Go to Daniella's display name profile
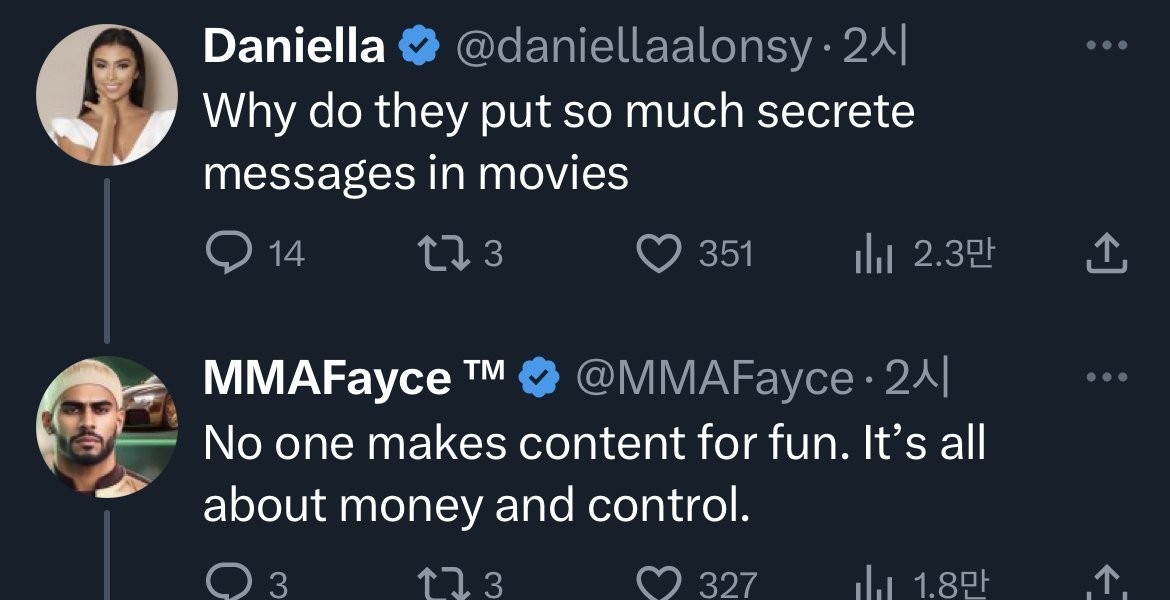Image resolution: width=1170 pixels, height=600 pixels. 294,47
